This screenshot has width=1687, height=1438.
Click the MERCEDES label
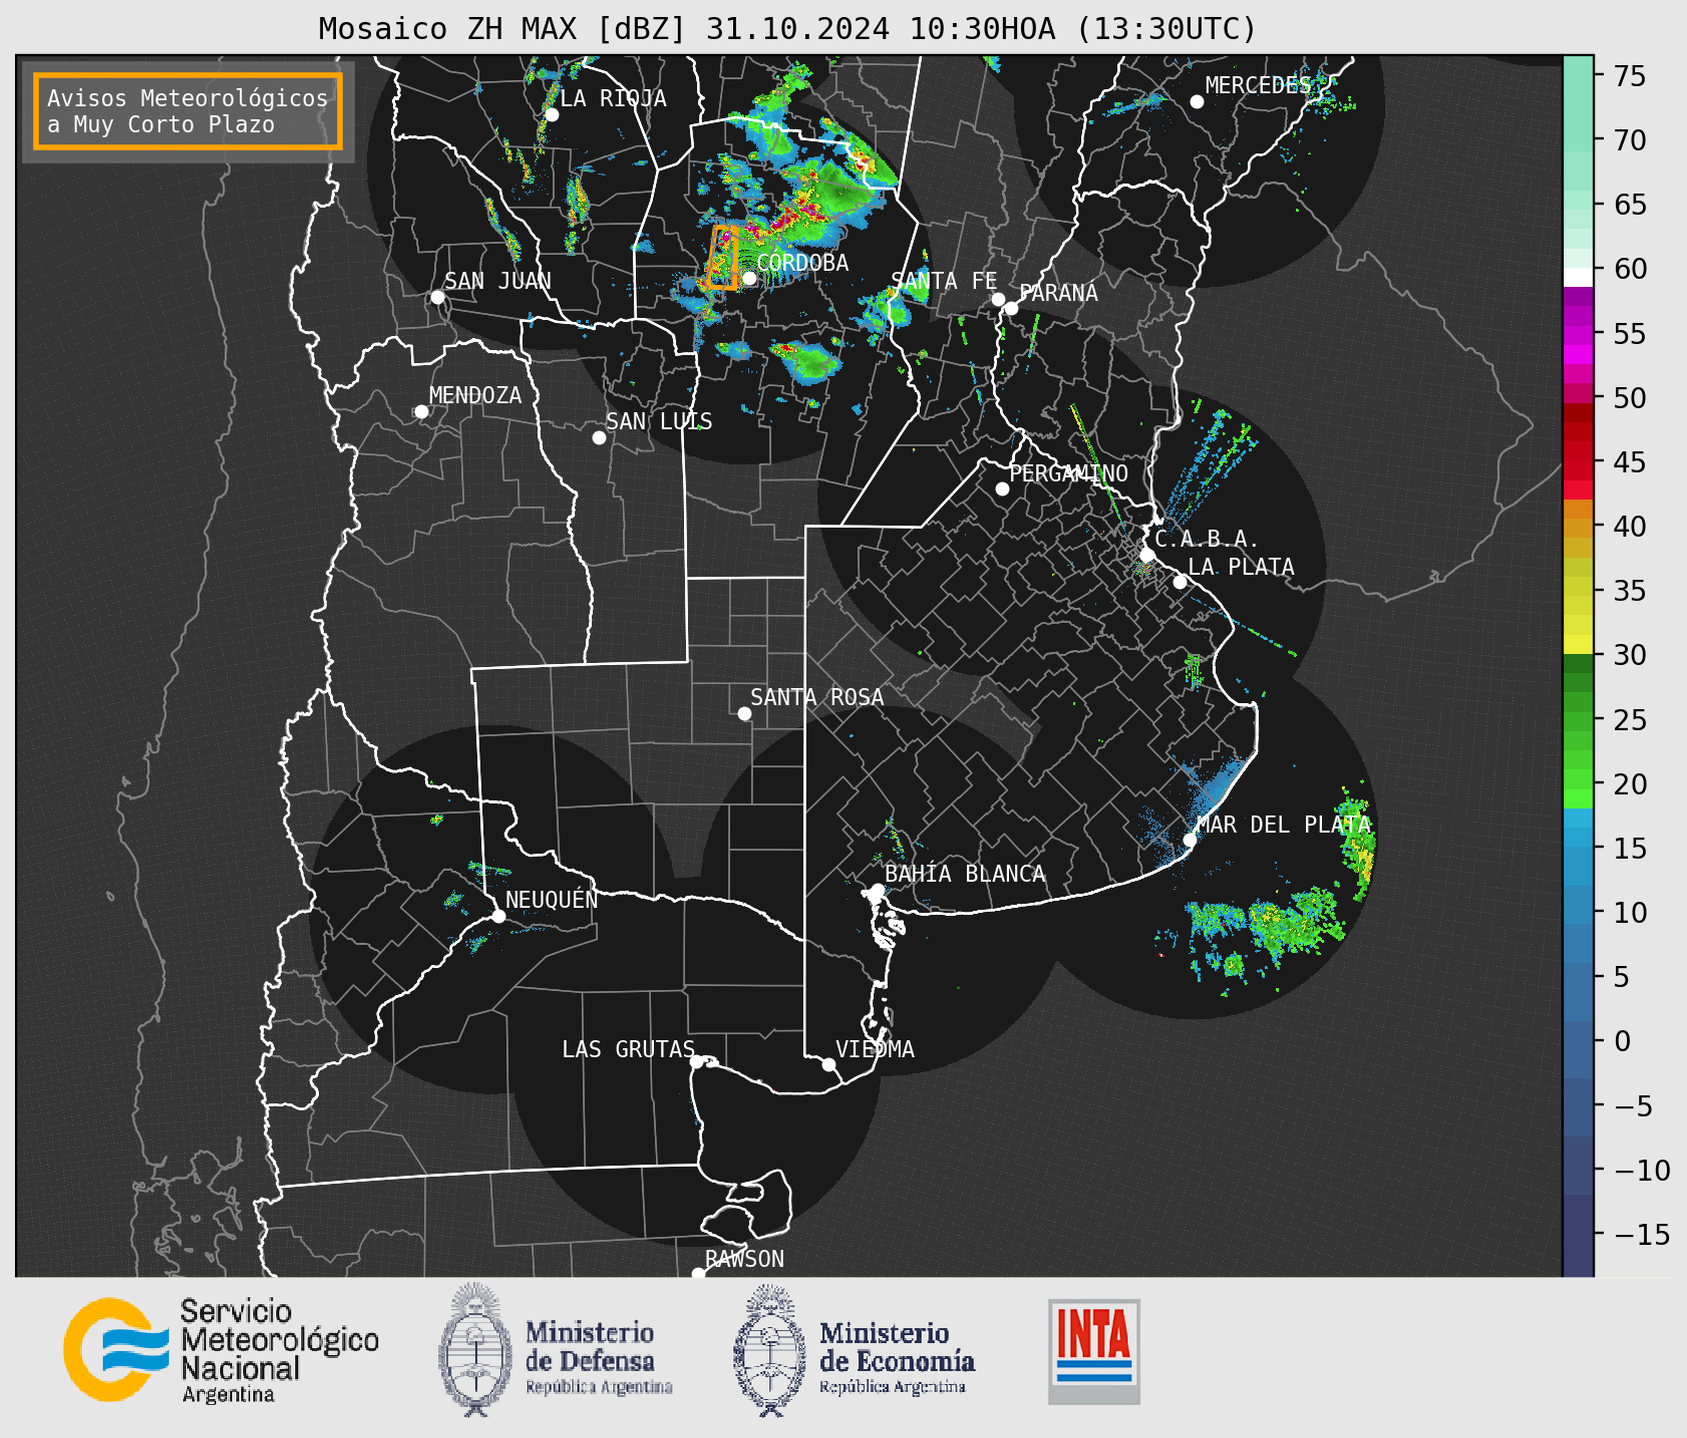pyautogui.click(x=1258, y=85)
